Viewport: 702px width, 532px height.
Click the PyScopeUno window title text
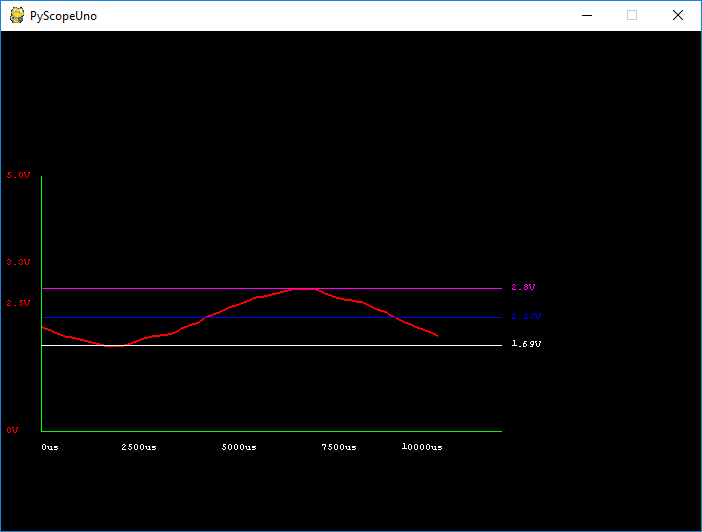[64, 16]
